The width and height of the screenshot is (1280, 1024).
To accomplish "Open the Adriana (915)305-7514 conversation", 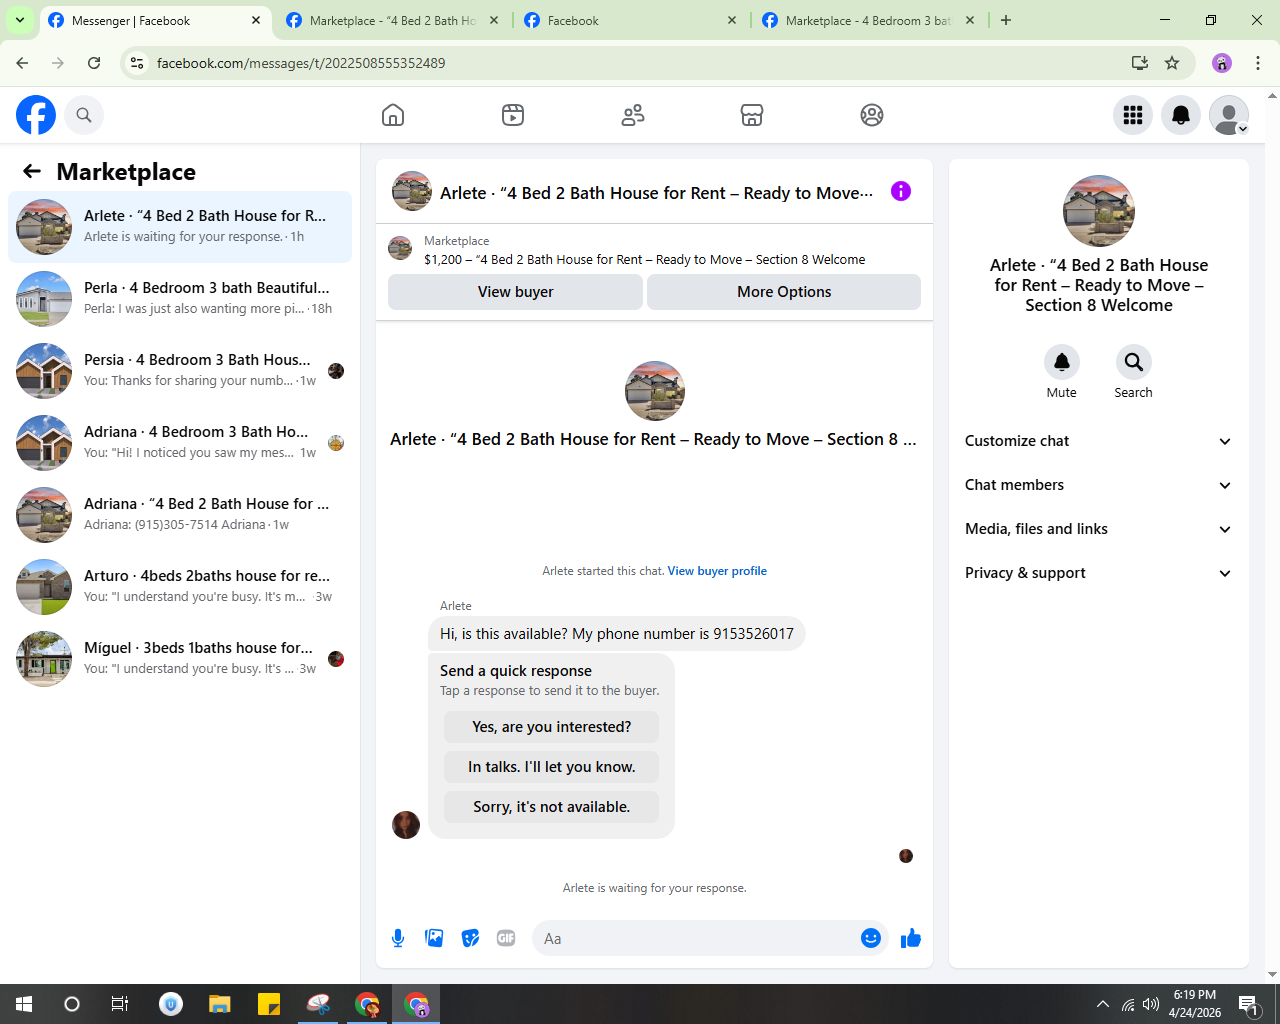I will coord(180,515).
